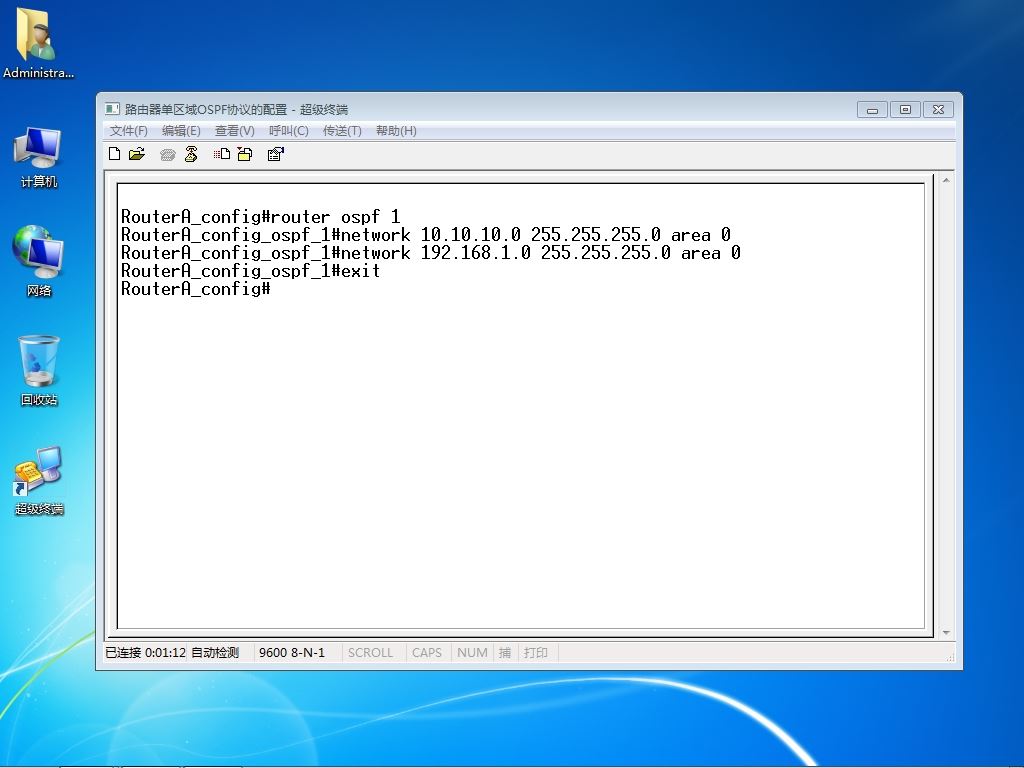Select the Administrator folder desktop icon
Screen dimensions: 1024x768
tap(38, 43)
